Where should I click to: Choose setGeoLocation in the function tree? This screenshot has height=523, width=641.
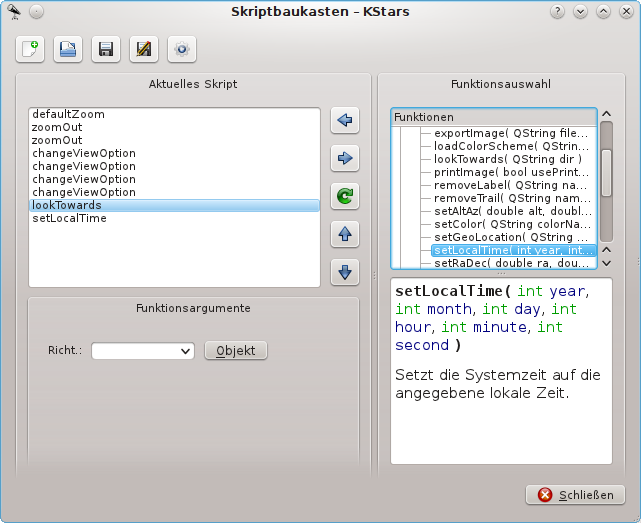tap(510, 237)
